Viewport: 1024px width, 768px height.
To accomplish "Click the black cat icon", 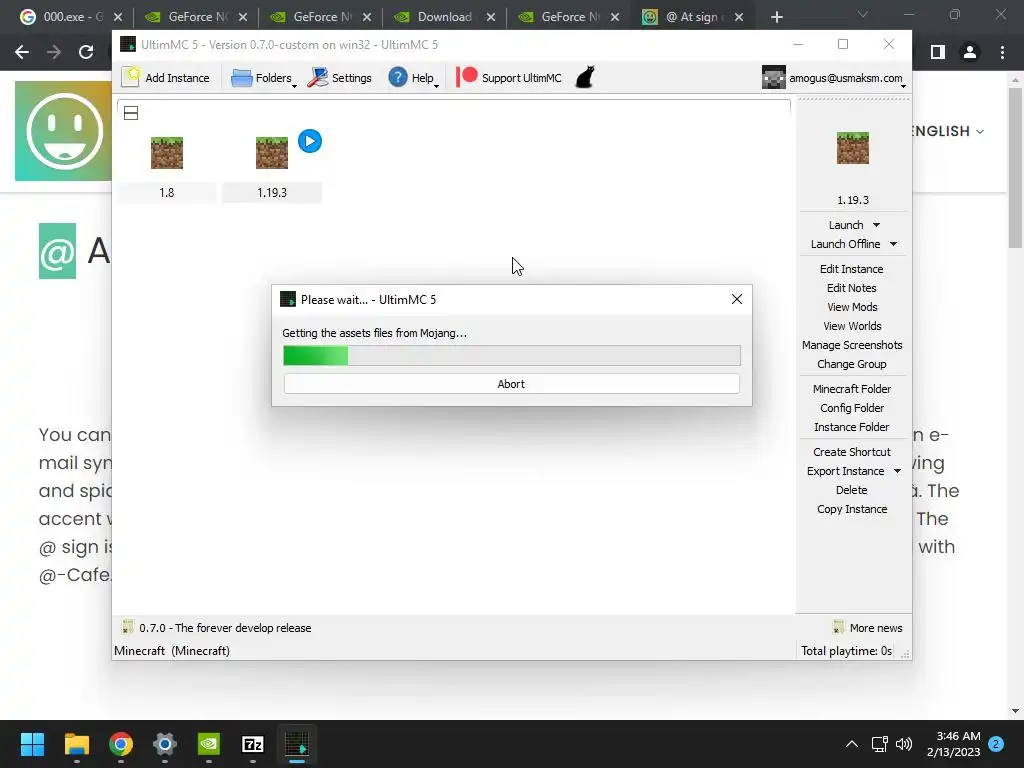I will tap(585, 77).
